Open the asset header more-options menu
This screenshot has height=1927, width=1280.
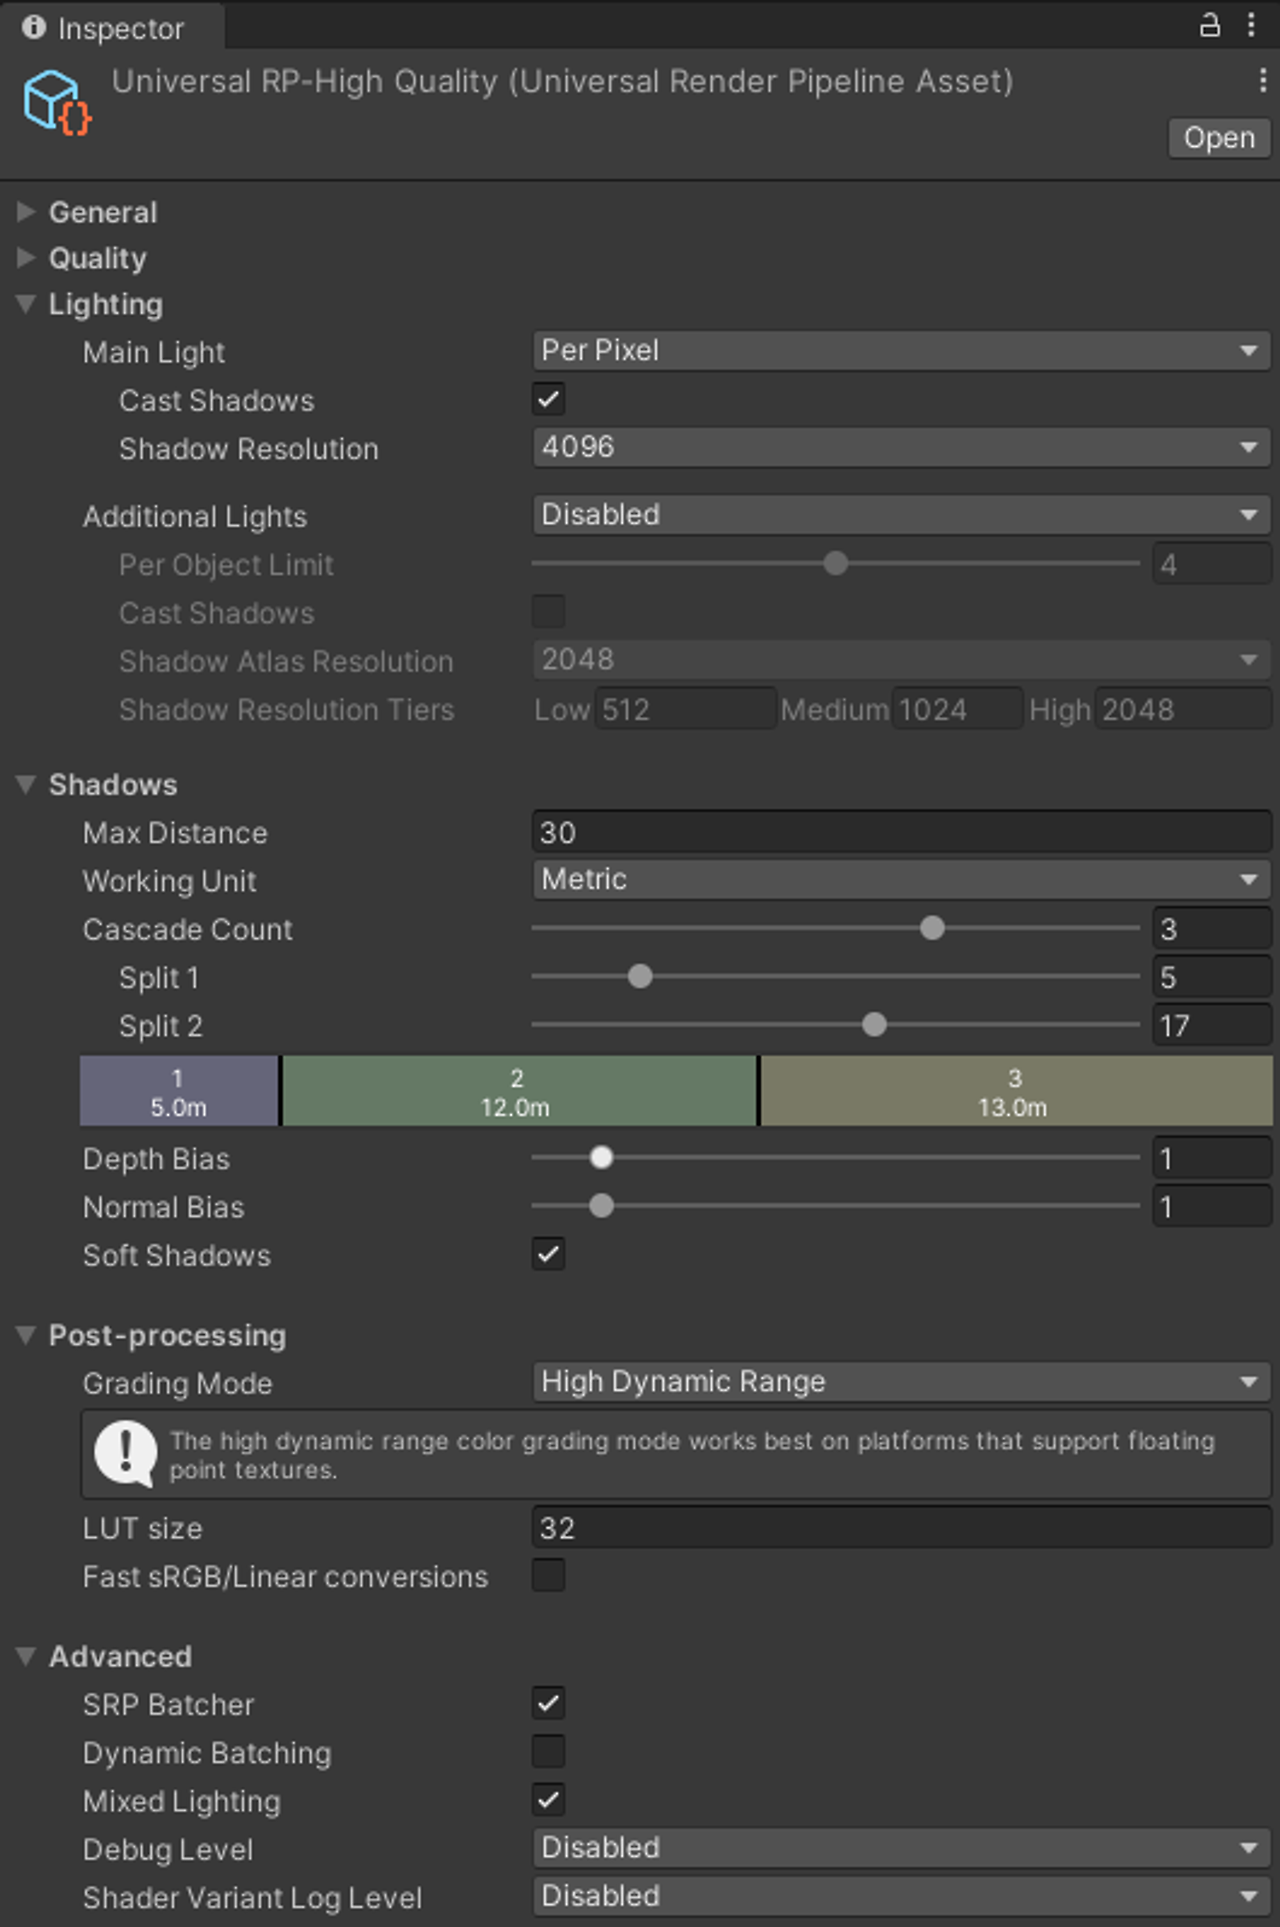click(x=1263, y=81)
